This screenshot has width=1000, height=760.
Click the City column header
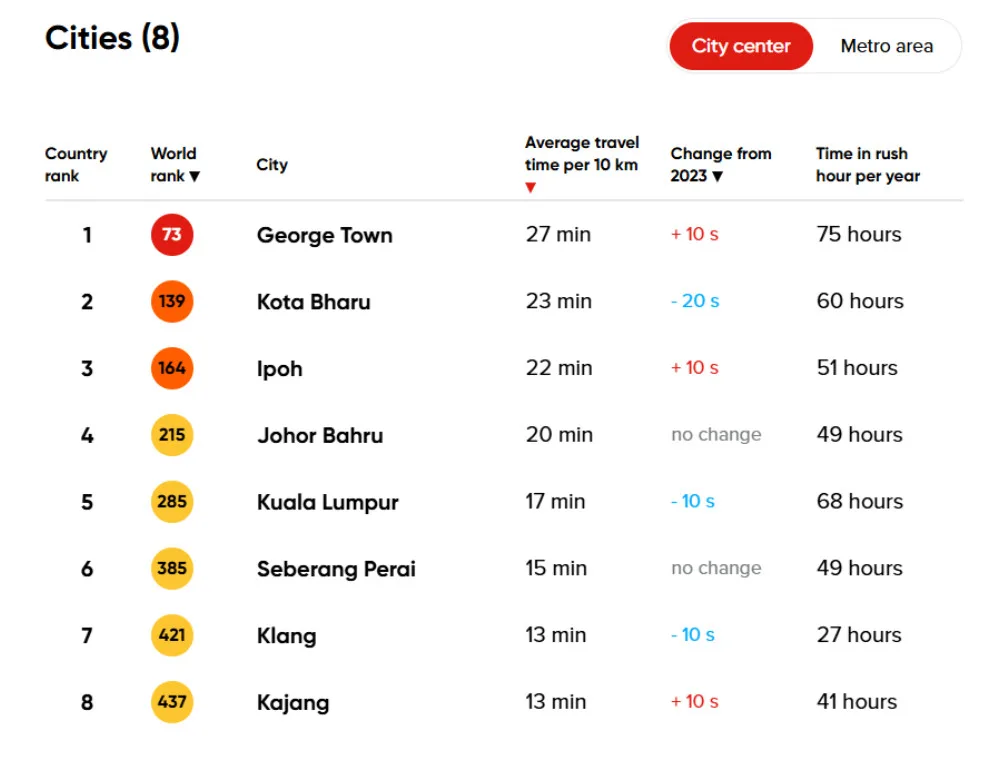pos(272,165)
